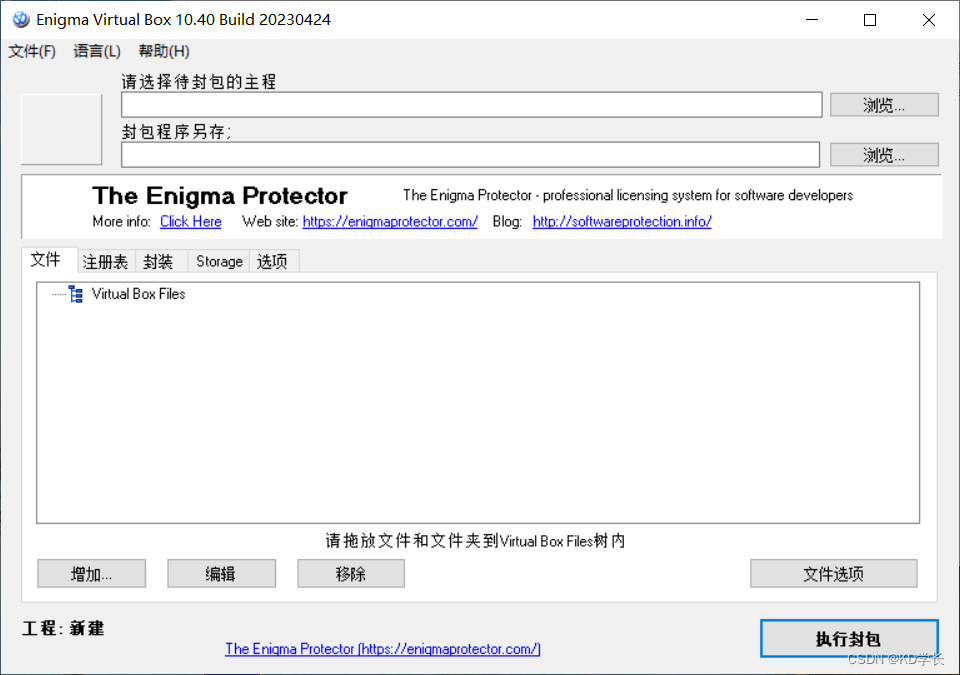This screenshot has width=960, height=675.
Task: Switch to the 选项 tab
Action: [x=273, y=261]
